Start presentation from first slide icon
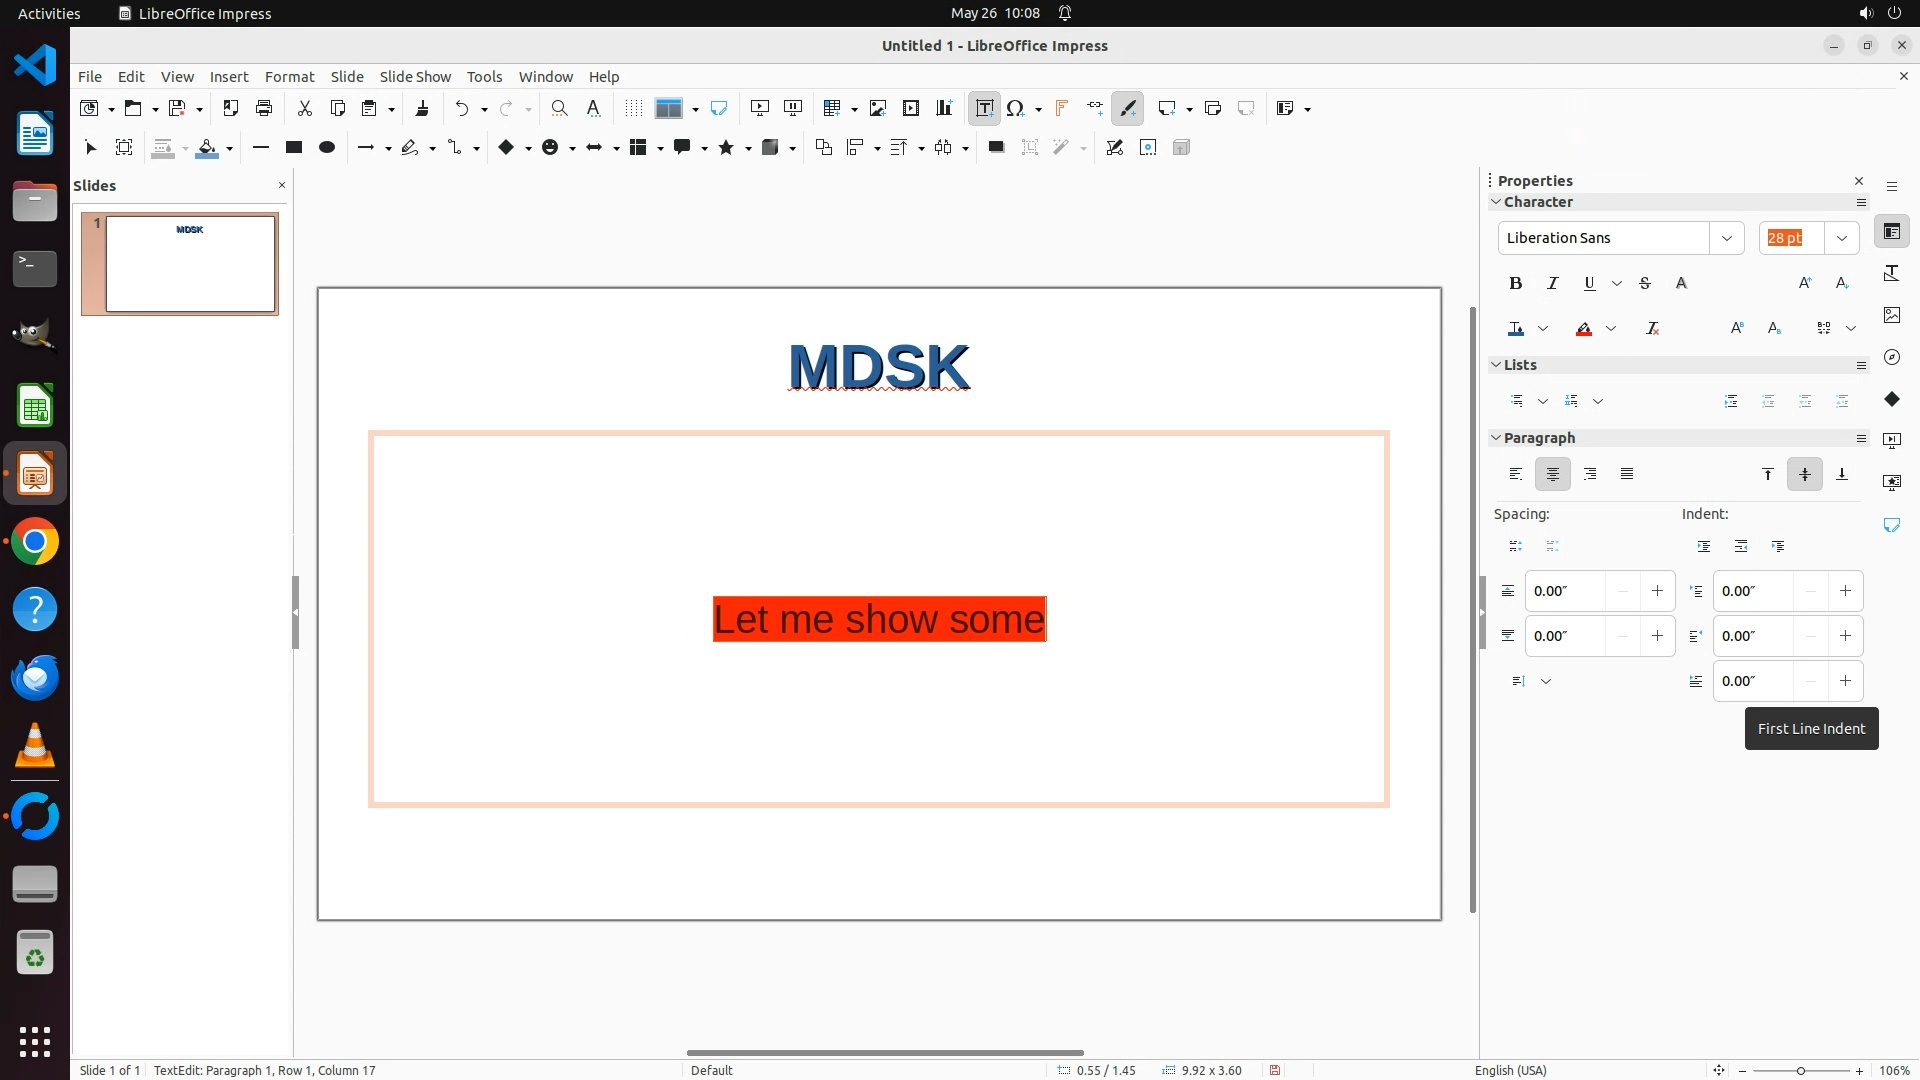This screenshot has height=1080, width=1920. [760, 109]
